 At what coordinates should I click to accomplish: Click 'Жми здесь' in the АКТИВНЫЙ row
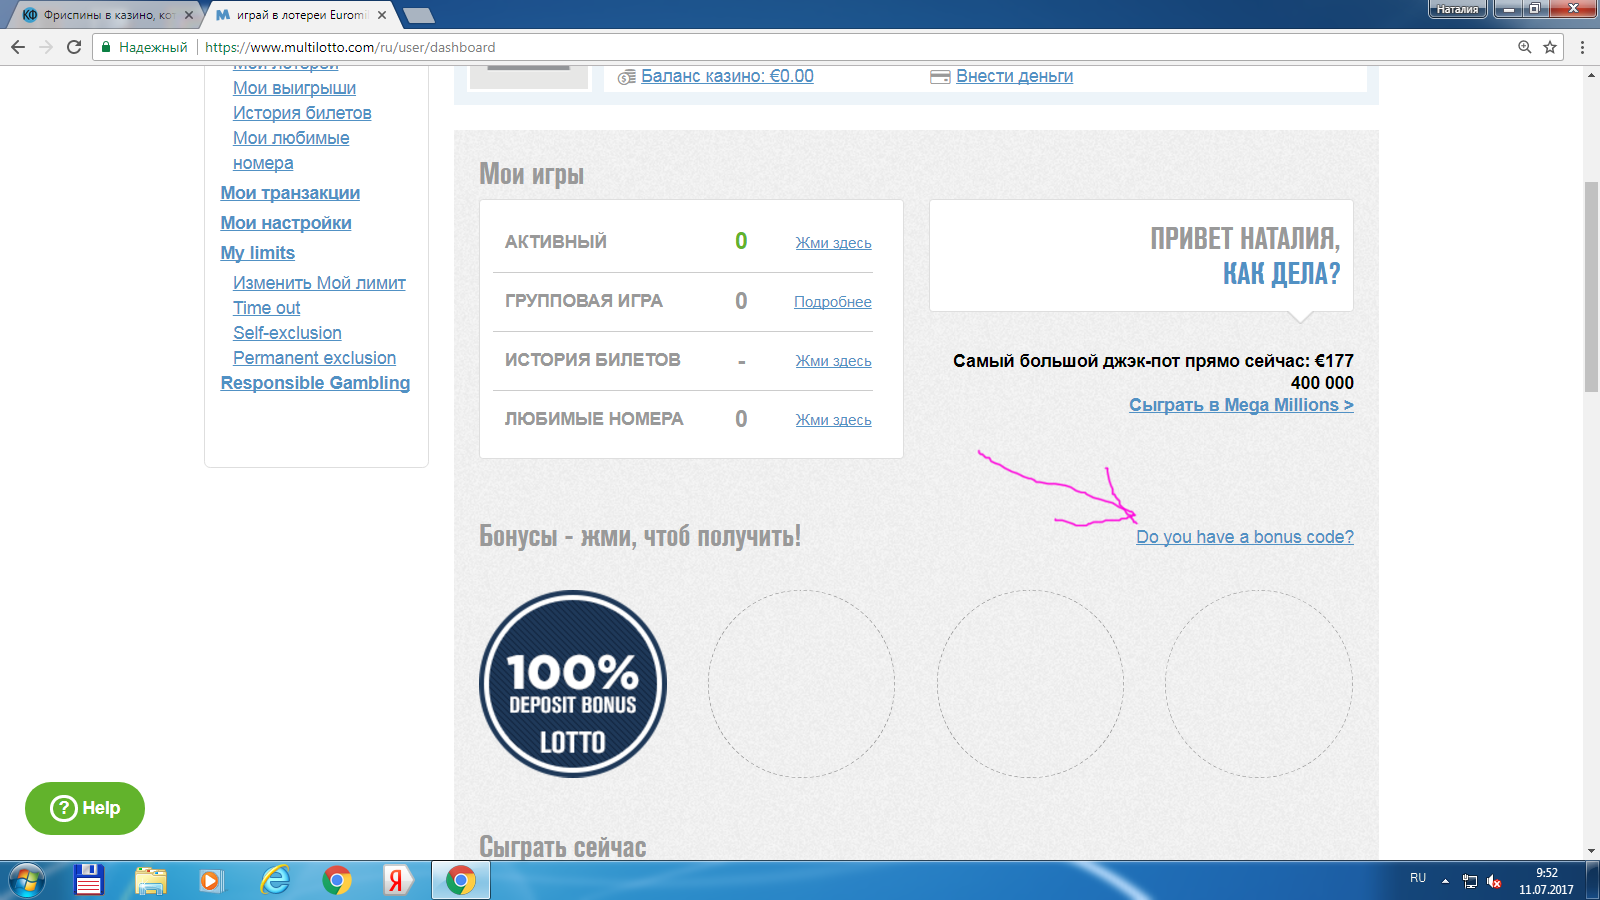point(833,243)
